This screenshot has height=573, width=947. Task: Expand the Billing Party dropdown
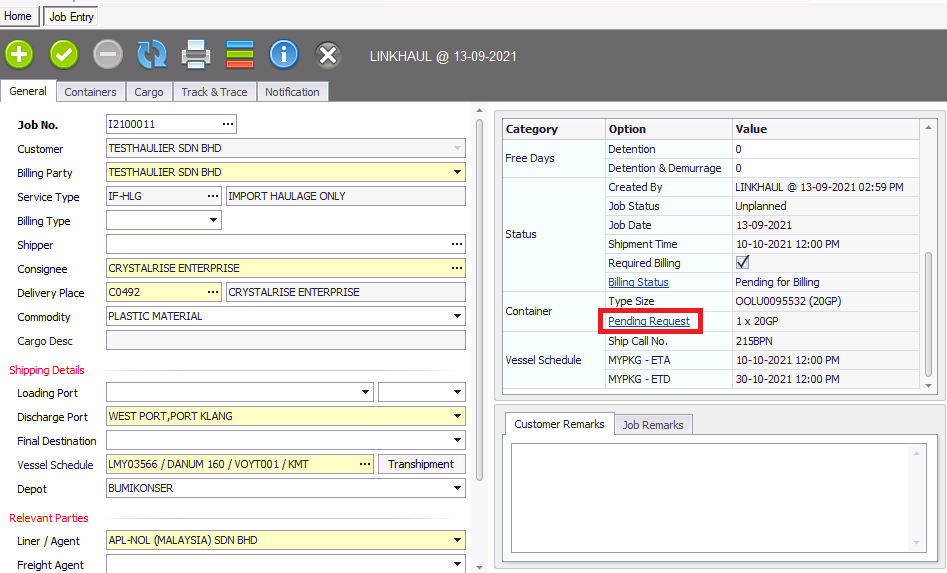pos(457,173)
